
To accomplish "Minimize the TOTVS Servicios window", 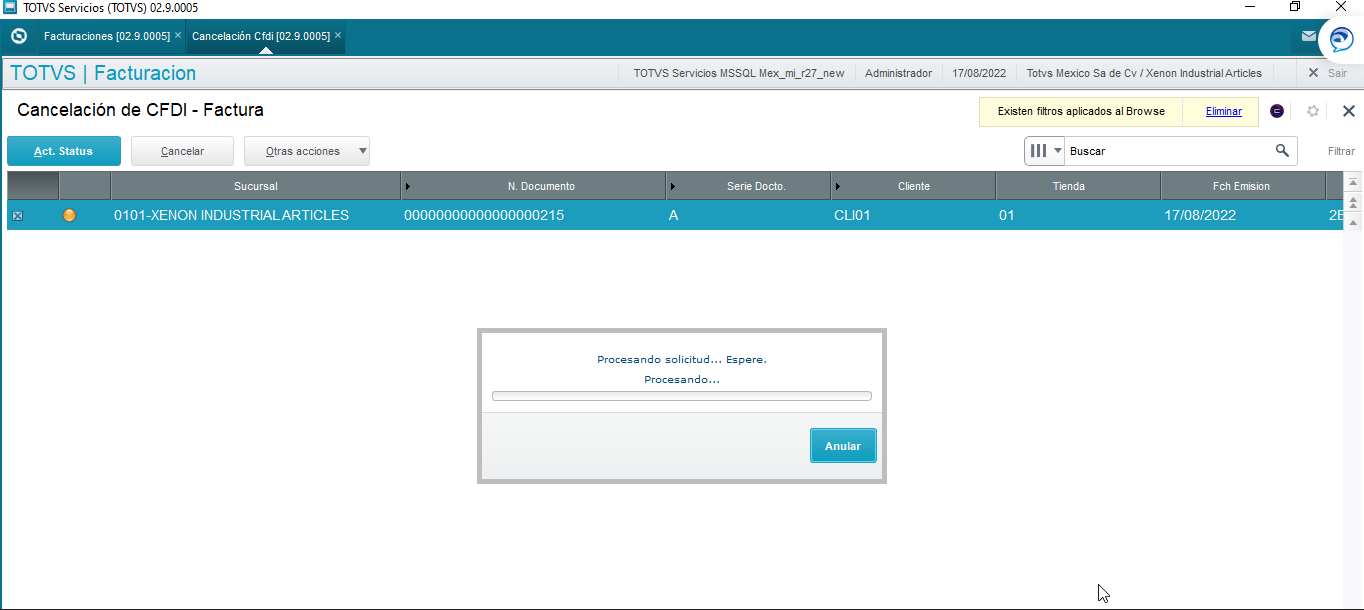I will coord(1249,7).
